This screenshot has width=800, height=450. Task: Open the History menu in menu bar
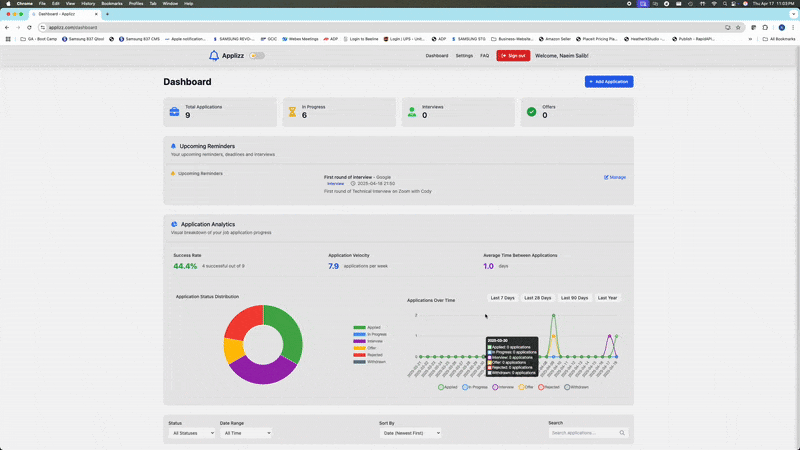click(88, 4)
